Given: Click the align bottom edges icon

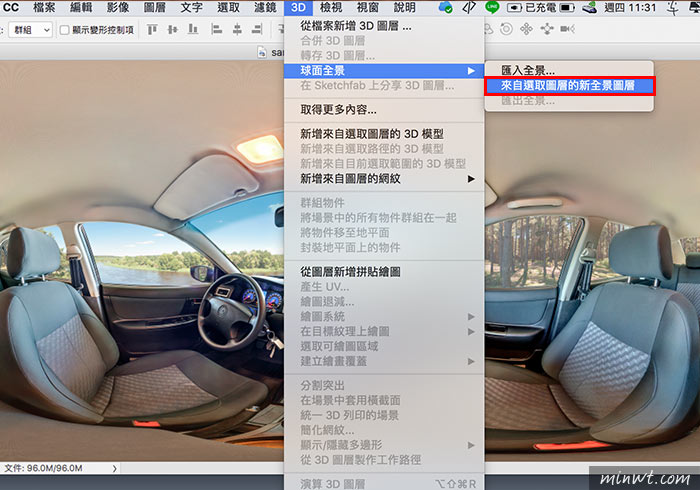Looking at the screenshot, I should click(193, 29).
